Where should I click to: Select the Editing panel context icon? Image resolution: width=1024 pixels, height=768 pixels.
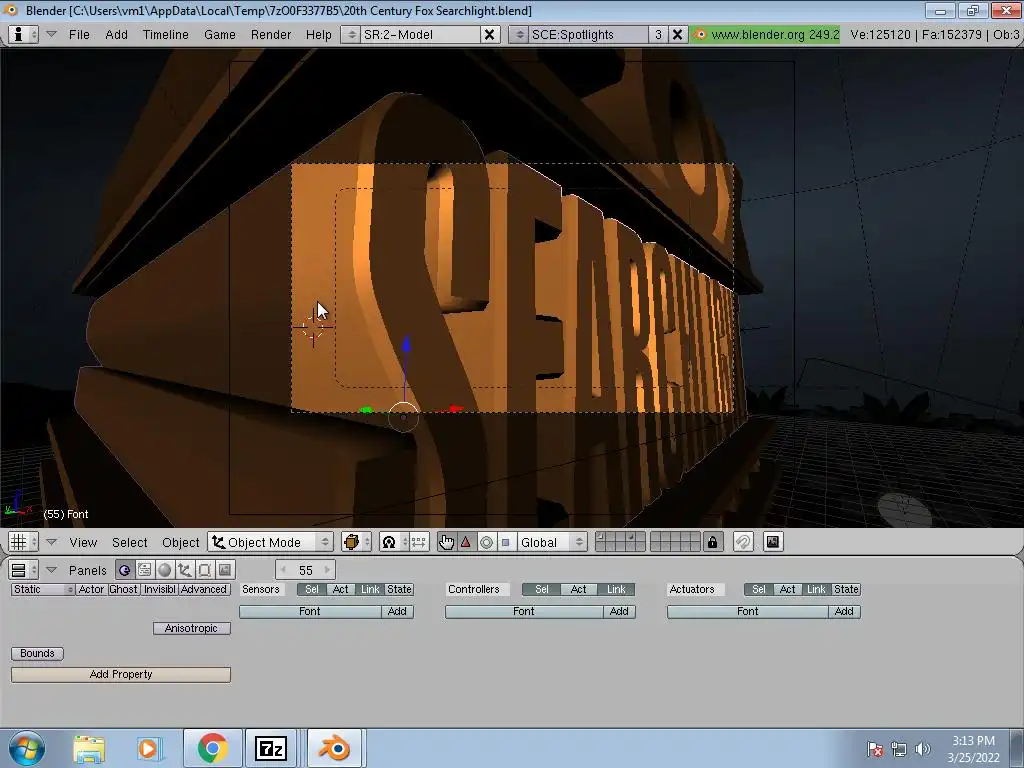tap(204, 570)
